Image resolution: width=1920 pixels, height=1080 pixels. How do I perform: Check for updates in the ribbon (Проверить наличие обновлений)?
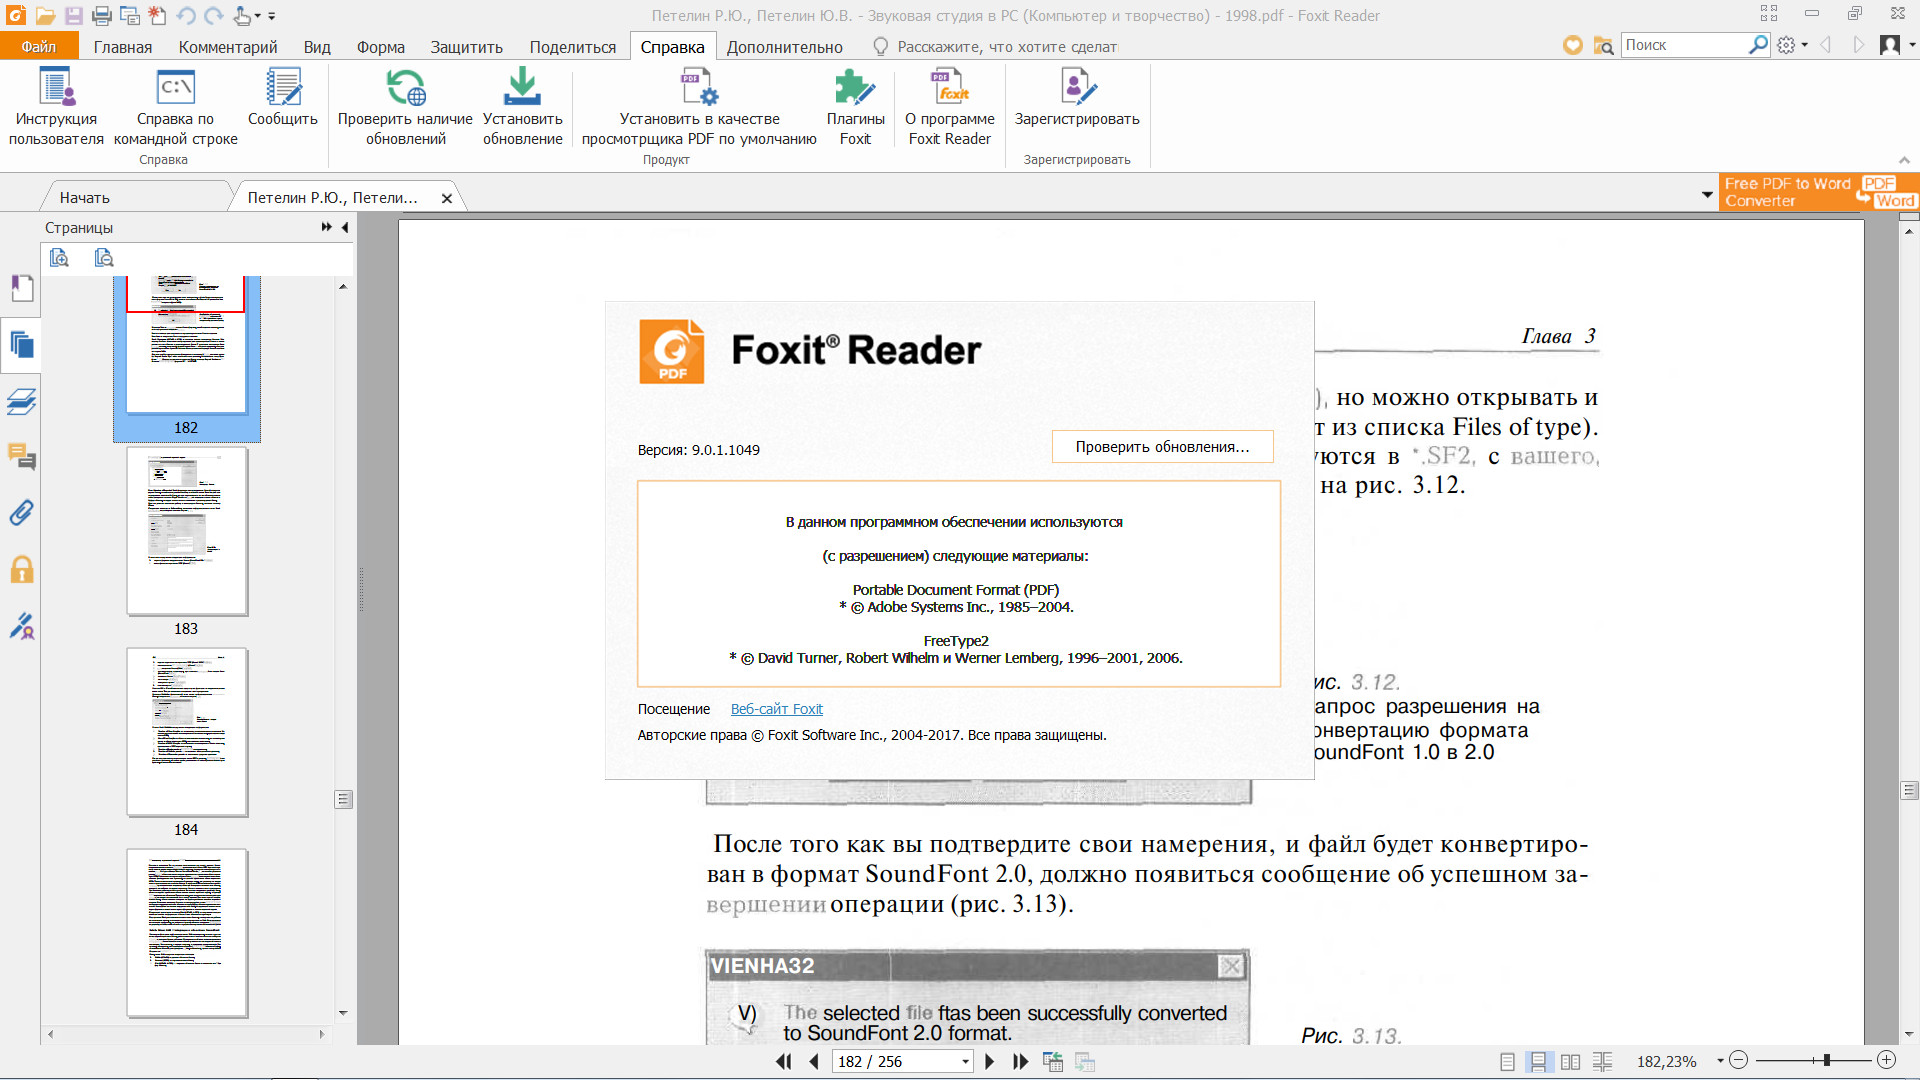pyautogui.click(x=405, y=106)
